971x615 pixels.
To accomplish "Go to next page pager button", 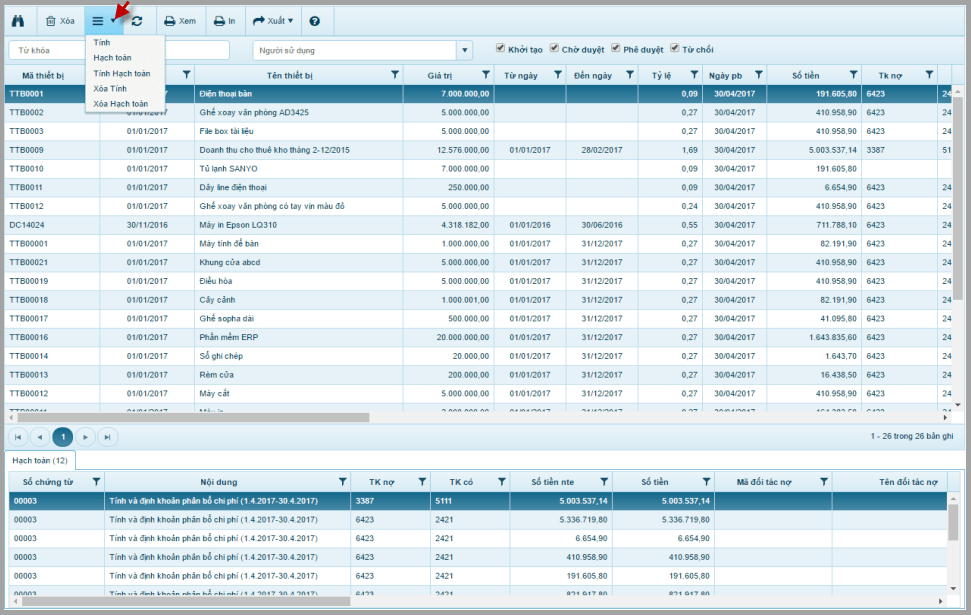I will [x=85, y=437].
